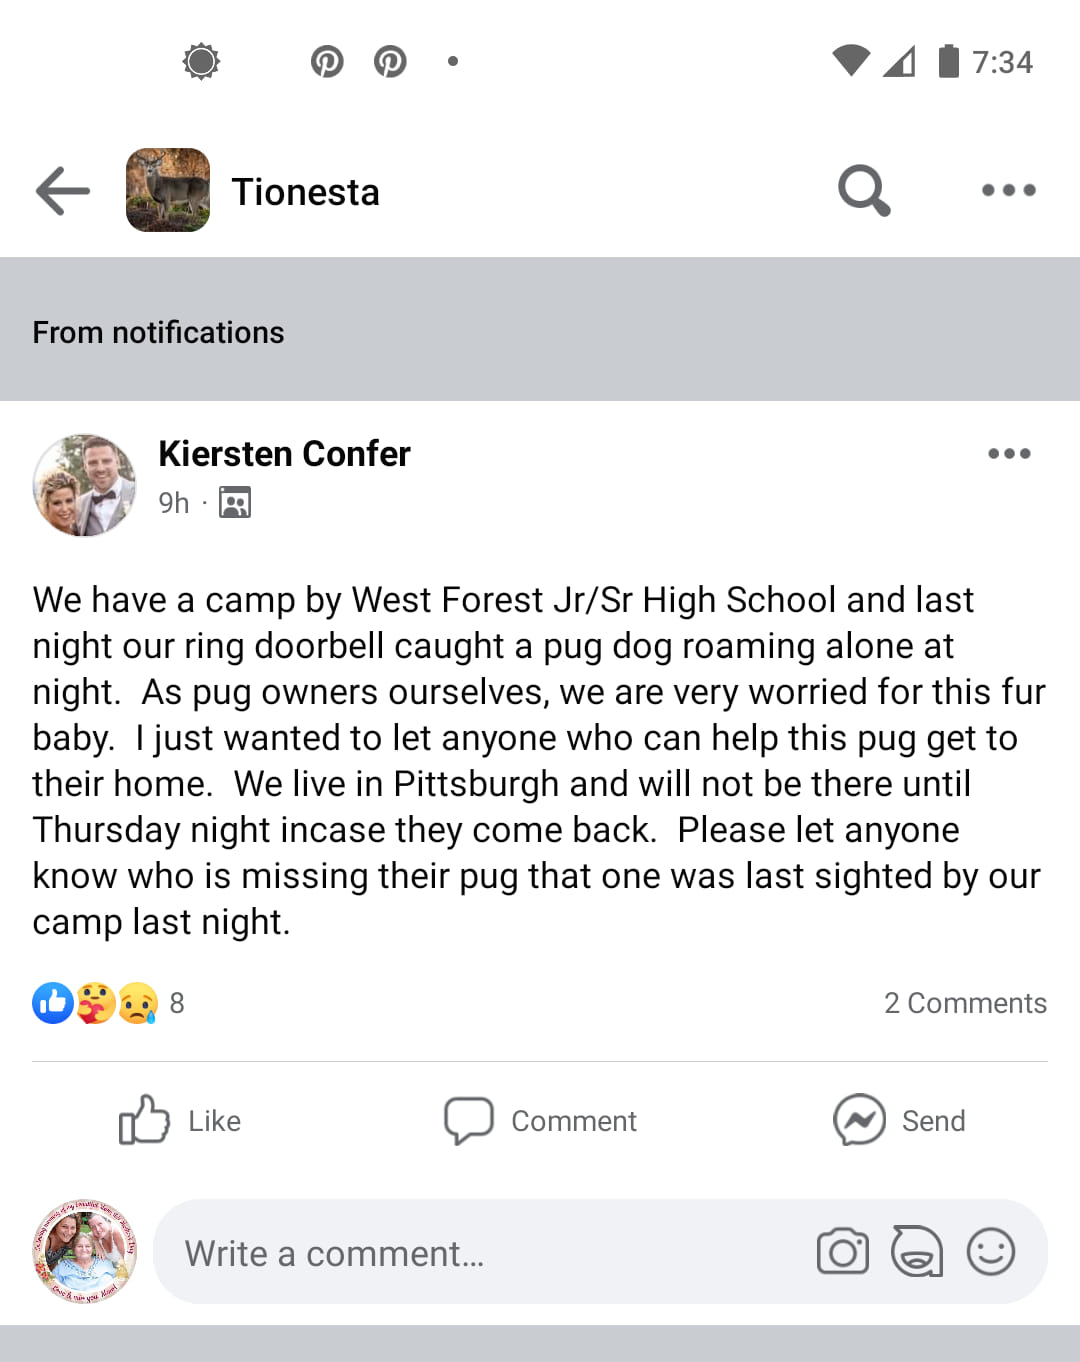Tap the Pinterest notification icon in status bar
Screen dimensions: 1080x1362
pos(327,62)
